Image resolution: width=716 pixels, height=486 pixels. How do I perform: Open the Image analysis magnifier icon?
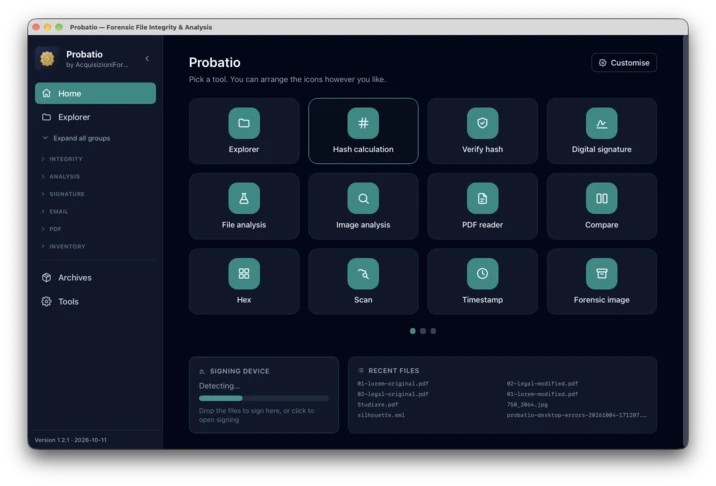tap(363, 198)
